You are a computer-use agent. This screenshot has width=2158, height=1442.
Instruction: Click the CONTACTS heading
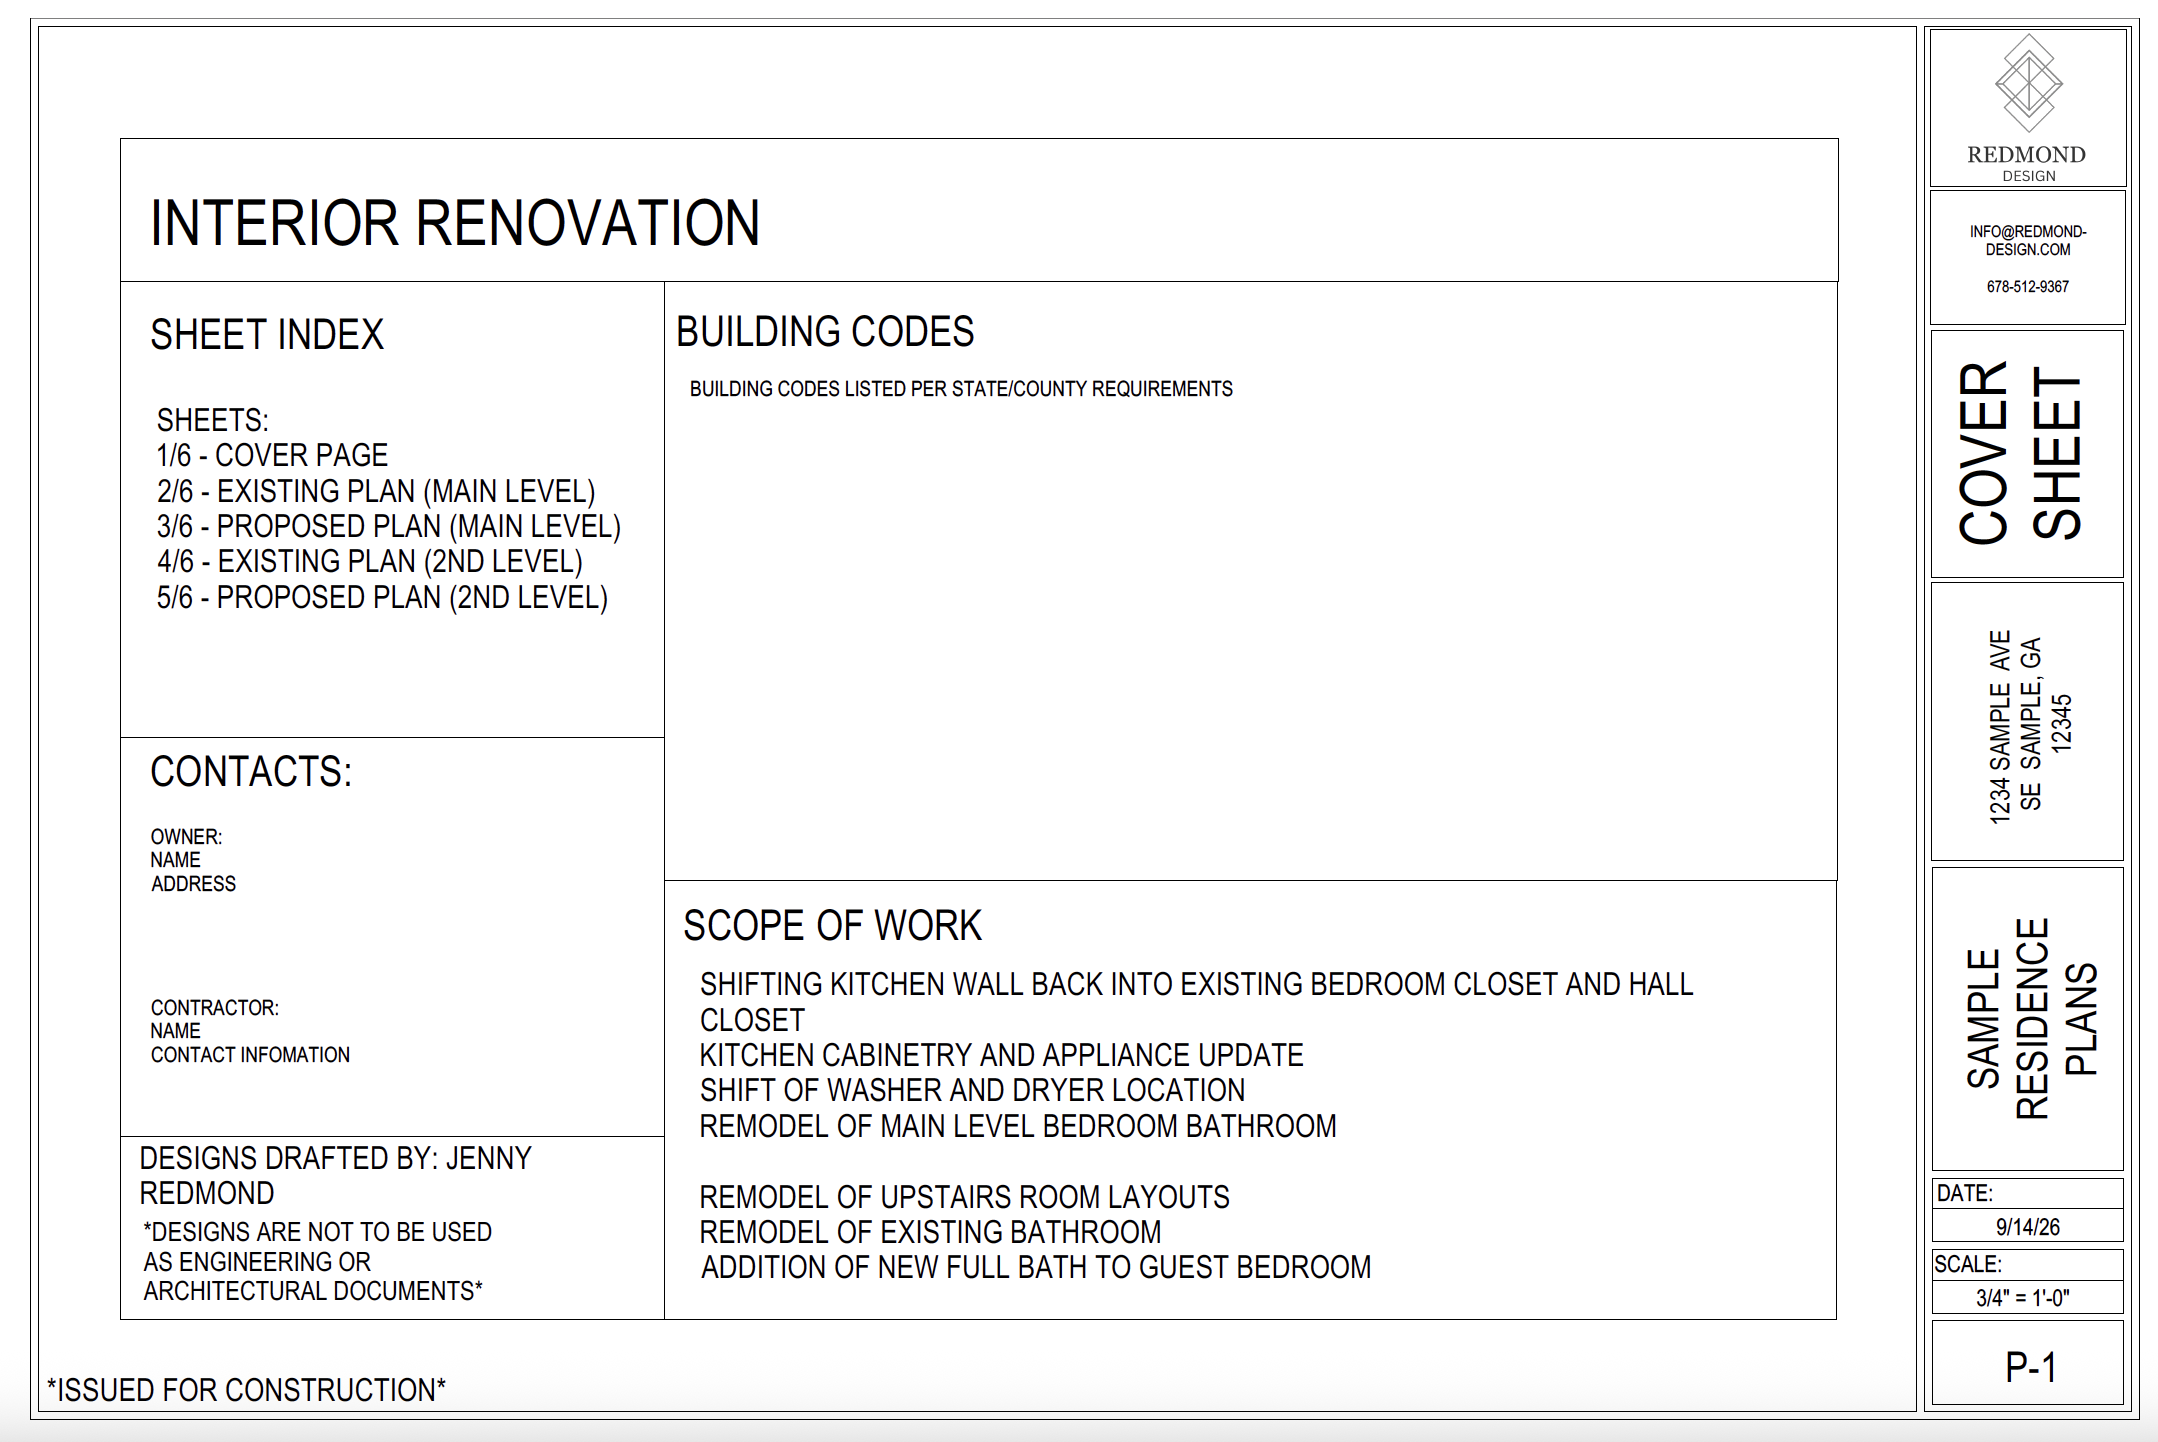click(251, 772)
